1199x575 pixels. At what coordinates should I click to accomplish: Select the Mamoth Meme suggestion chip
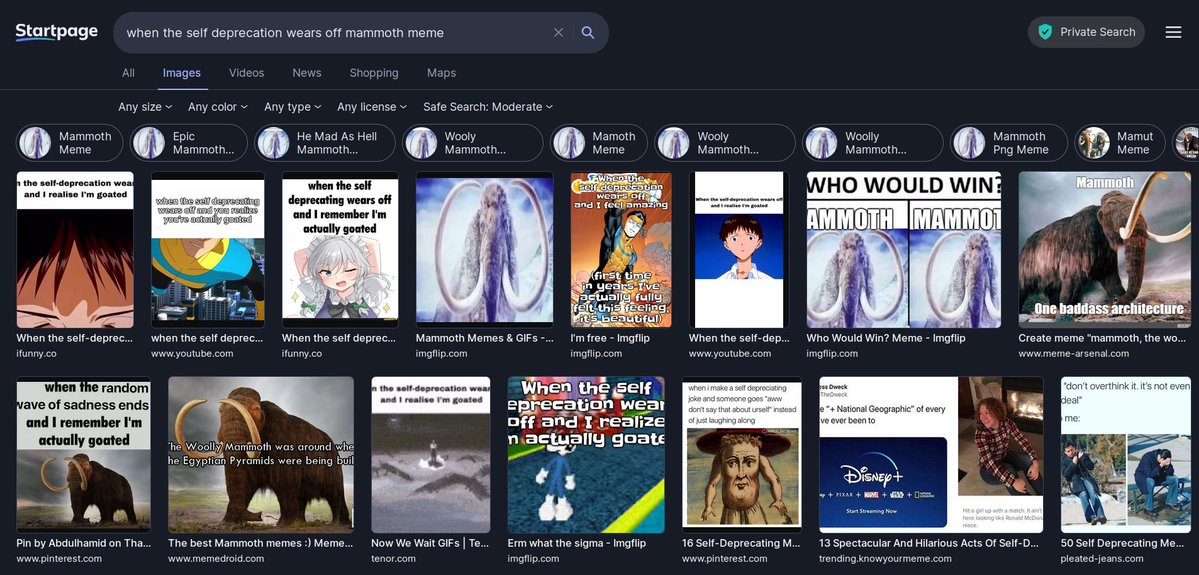(x=599, y=143)
